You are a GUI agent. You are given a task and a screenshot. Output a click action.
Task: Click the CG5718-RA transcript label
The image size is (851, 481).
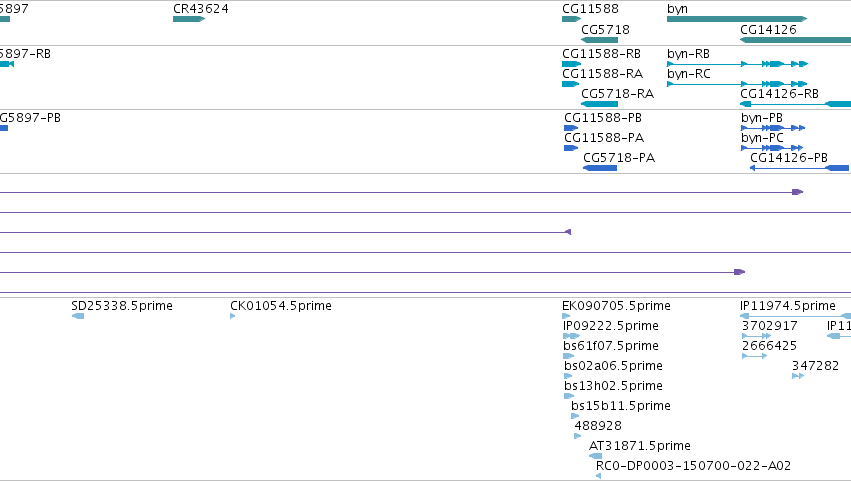(x=618, y=94)
